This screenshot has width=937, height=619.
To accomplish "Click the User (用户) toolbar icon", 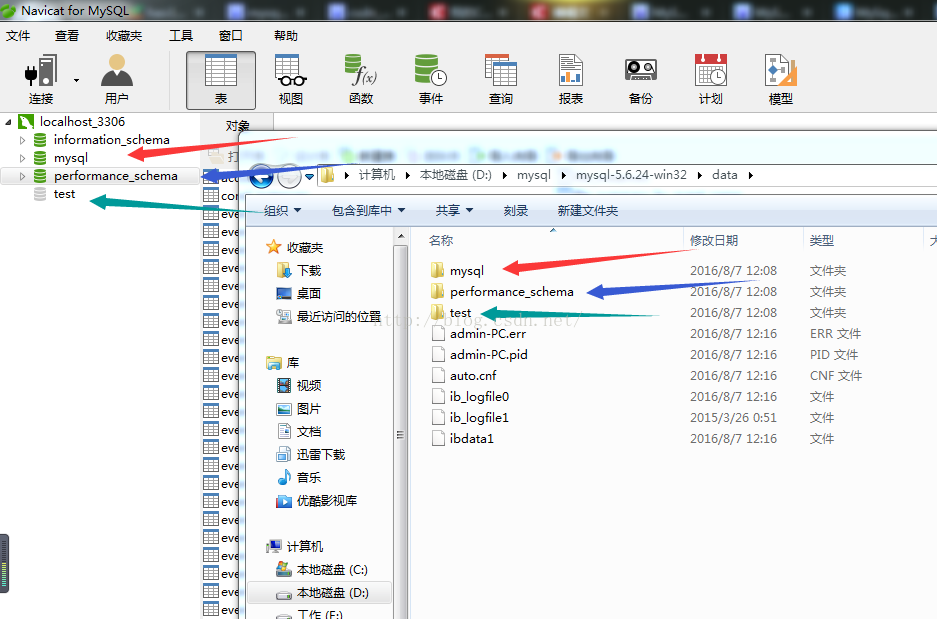I will click(x=117, y=79).
